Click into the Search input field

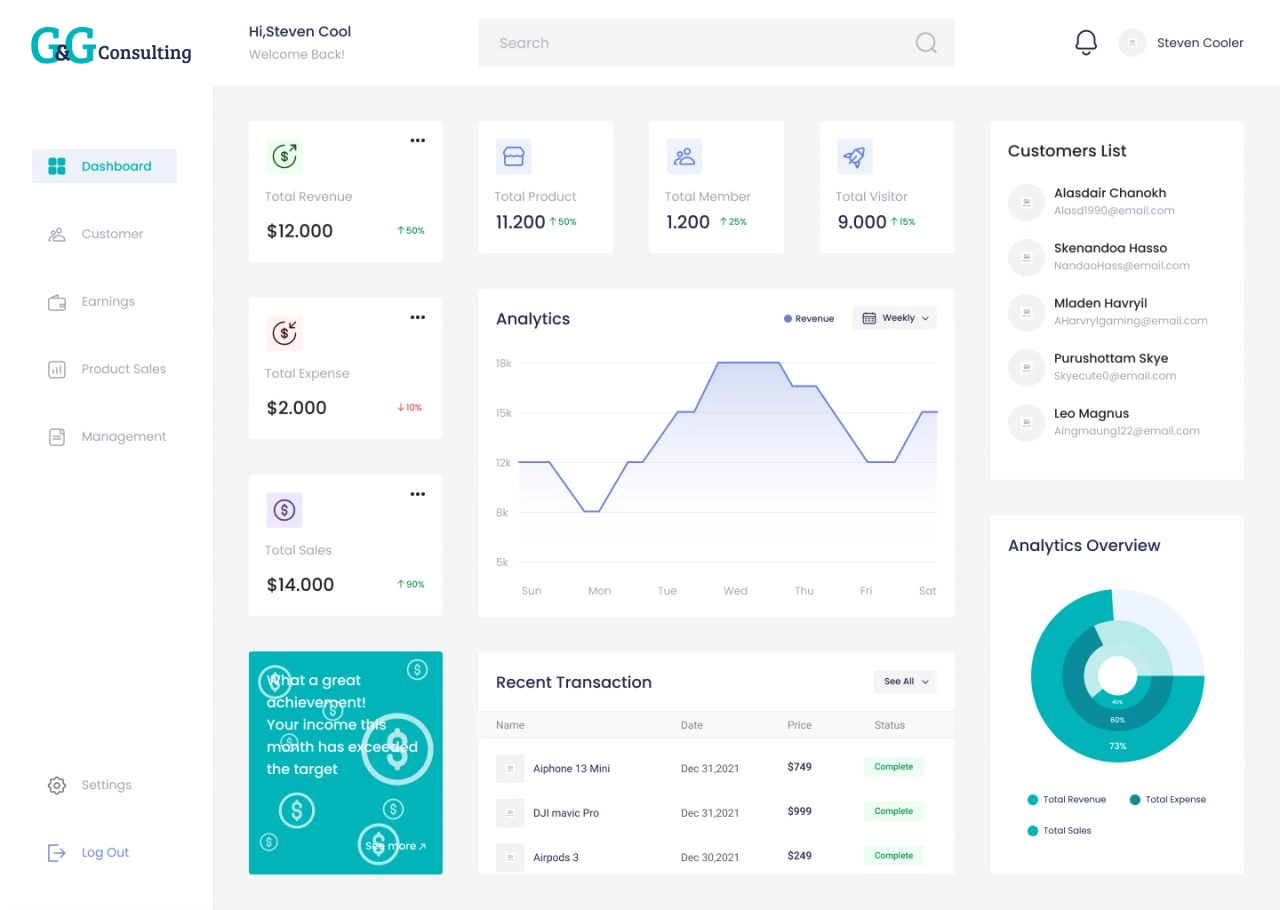point(716,43)
